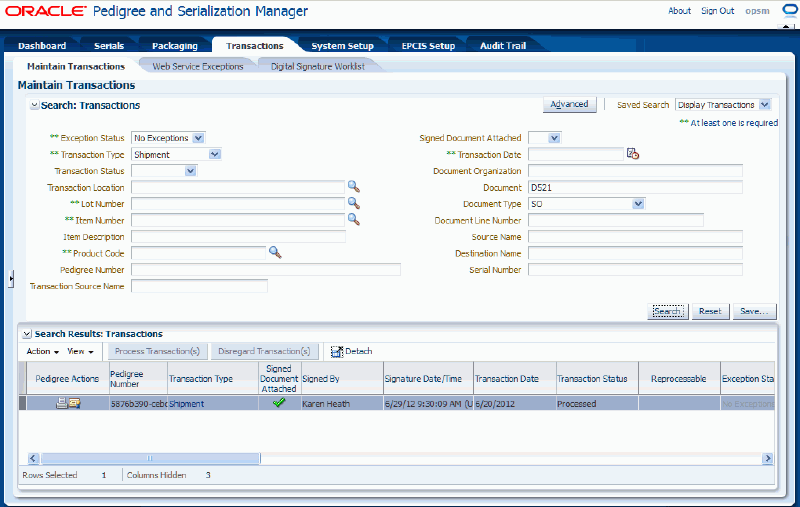
Task: Collapse the Search: Transactions section
Action: point(34,105)
